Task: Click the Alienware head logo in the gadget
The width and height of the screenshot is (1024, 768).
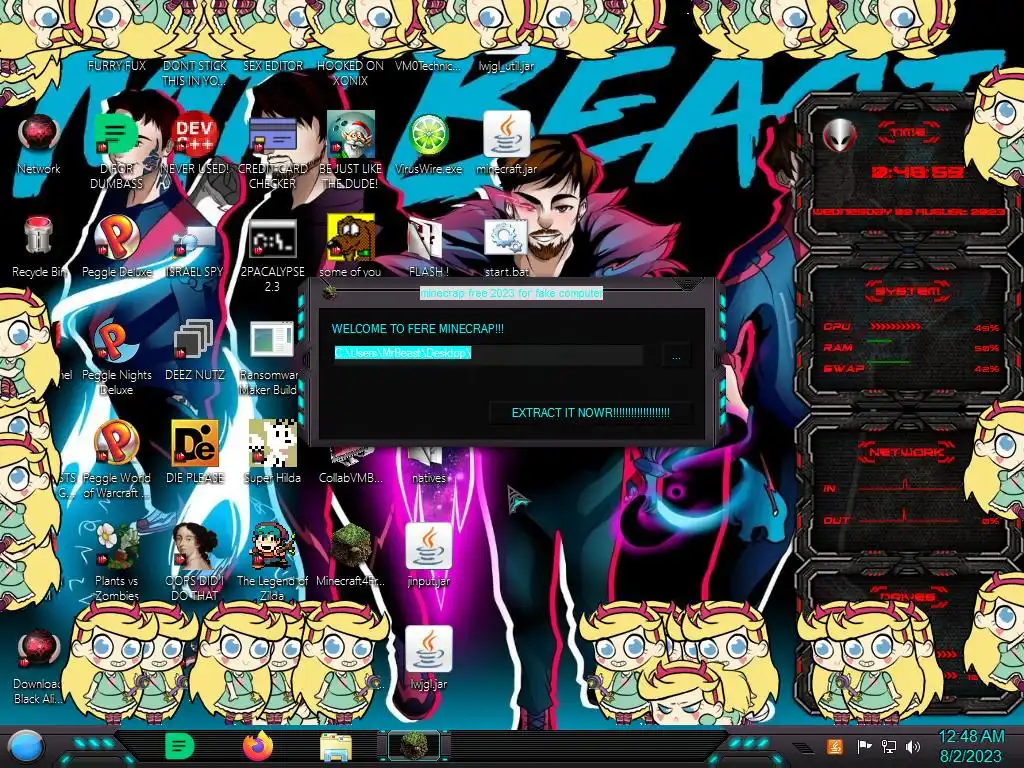Action: (x=839, y=136)
